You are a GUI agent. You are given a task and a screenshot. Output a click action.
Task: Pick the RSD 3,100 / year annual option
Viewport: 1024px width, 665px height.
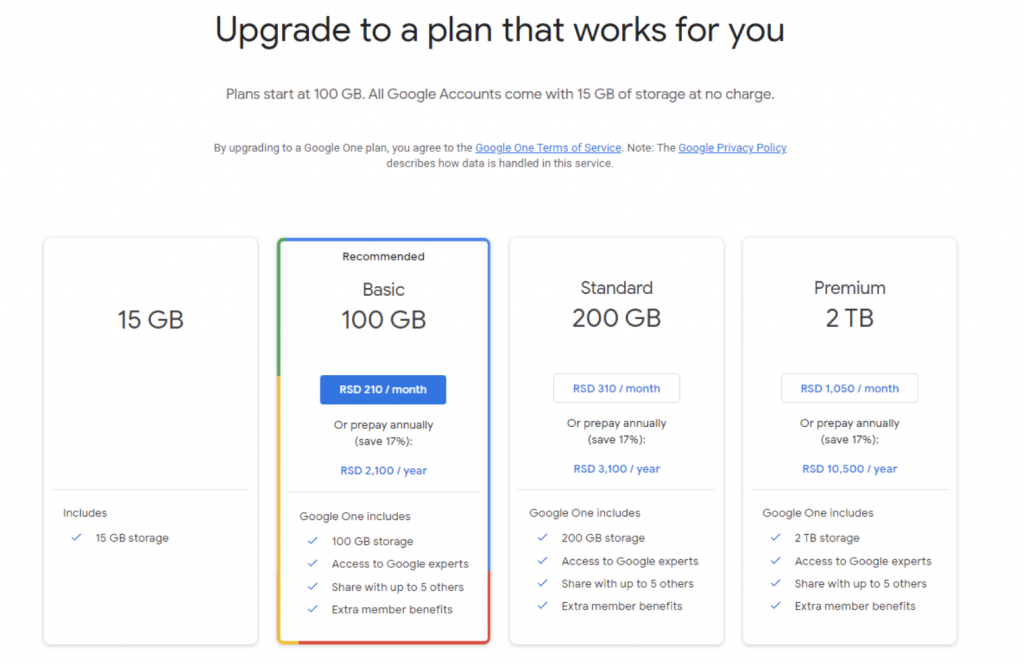pos(616,469)
